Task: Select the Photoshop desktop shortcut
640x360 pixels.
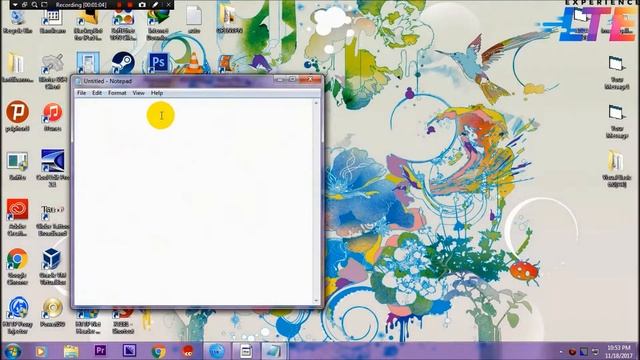Action: (x=158, y=62)
